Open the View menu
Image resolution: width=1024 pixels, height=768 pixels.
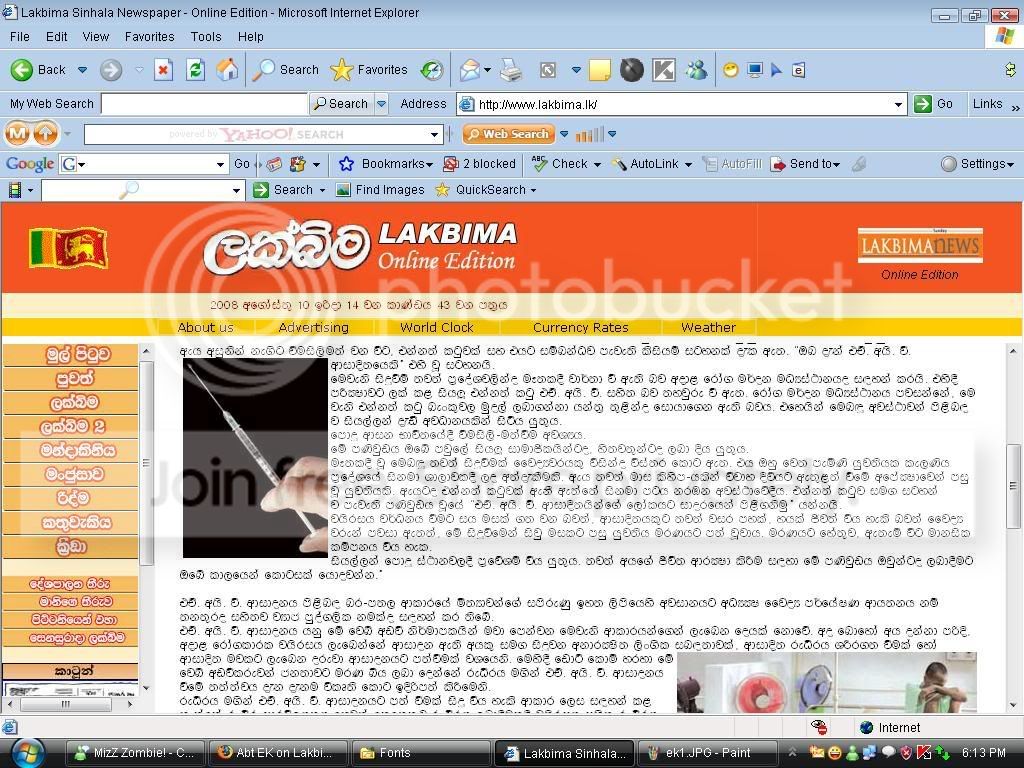(x=95, y=37)
